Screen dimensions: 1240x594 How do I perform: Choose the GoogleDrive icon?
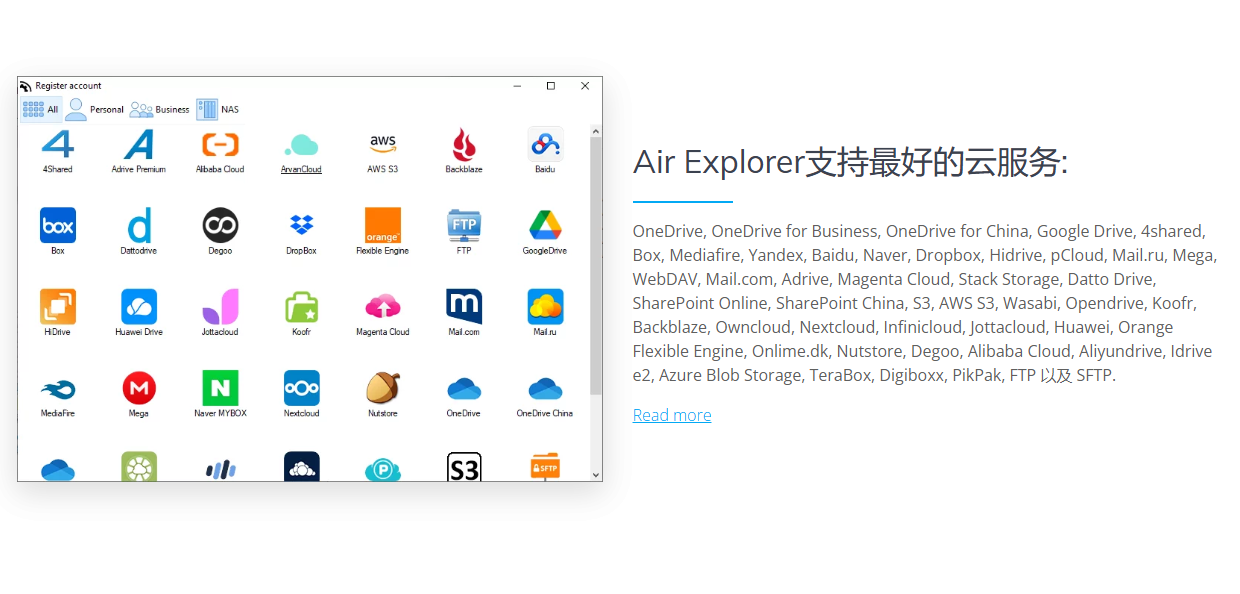coord(545,226)
